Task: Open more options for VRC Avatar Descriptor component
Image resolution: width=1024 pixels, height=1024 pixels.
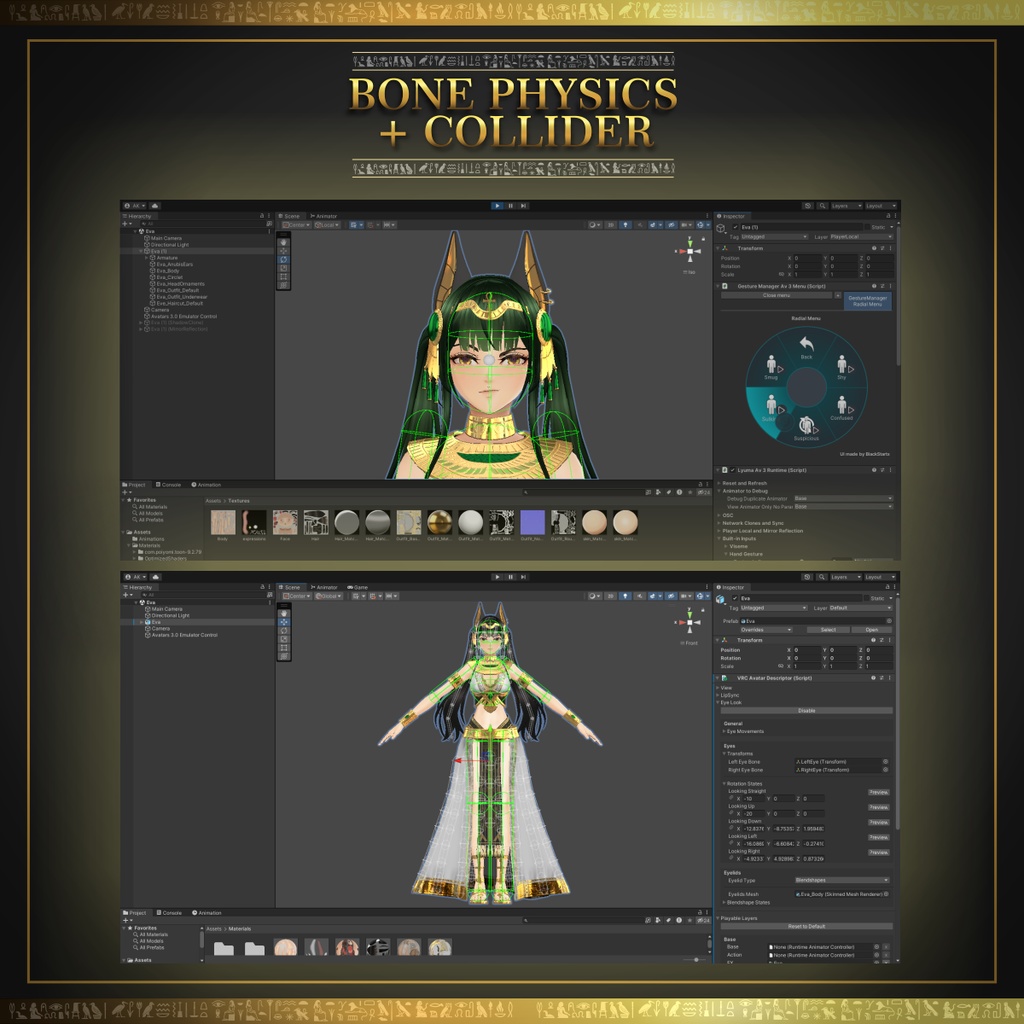Action: (890, 678)
